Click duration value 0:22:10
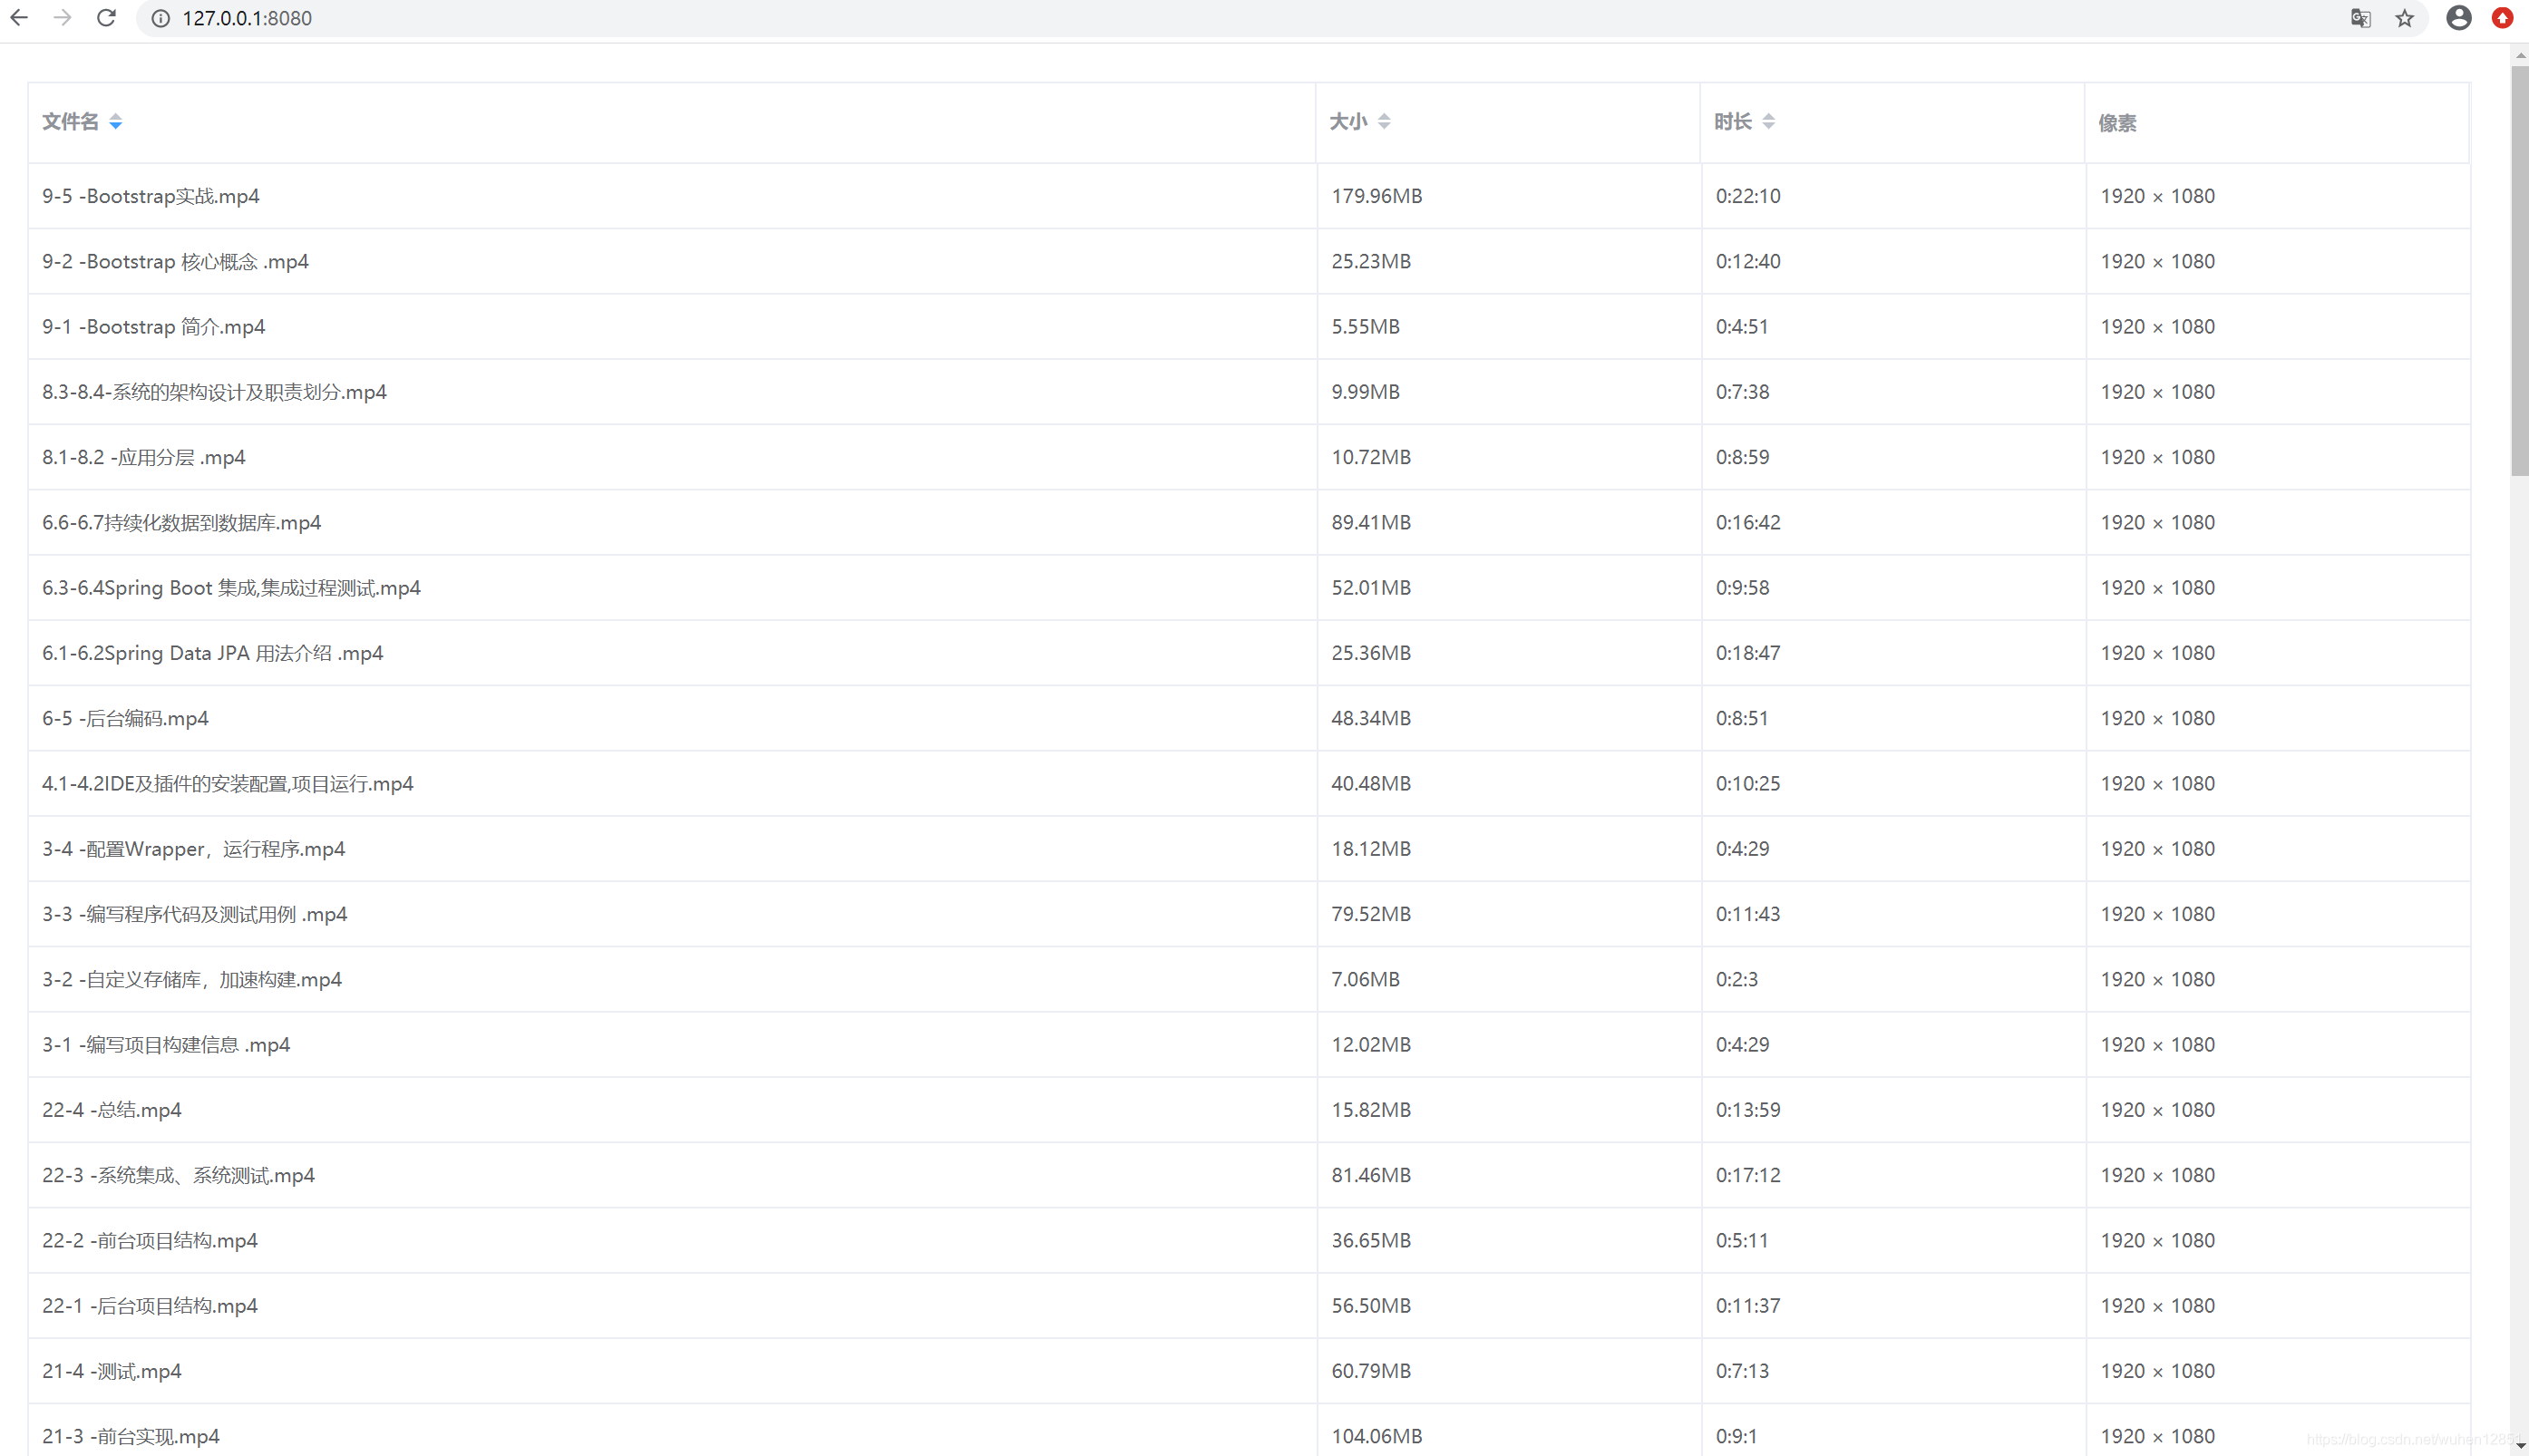Screen dimensions: 2529x1456 tap(1748, 196)
